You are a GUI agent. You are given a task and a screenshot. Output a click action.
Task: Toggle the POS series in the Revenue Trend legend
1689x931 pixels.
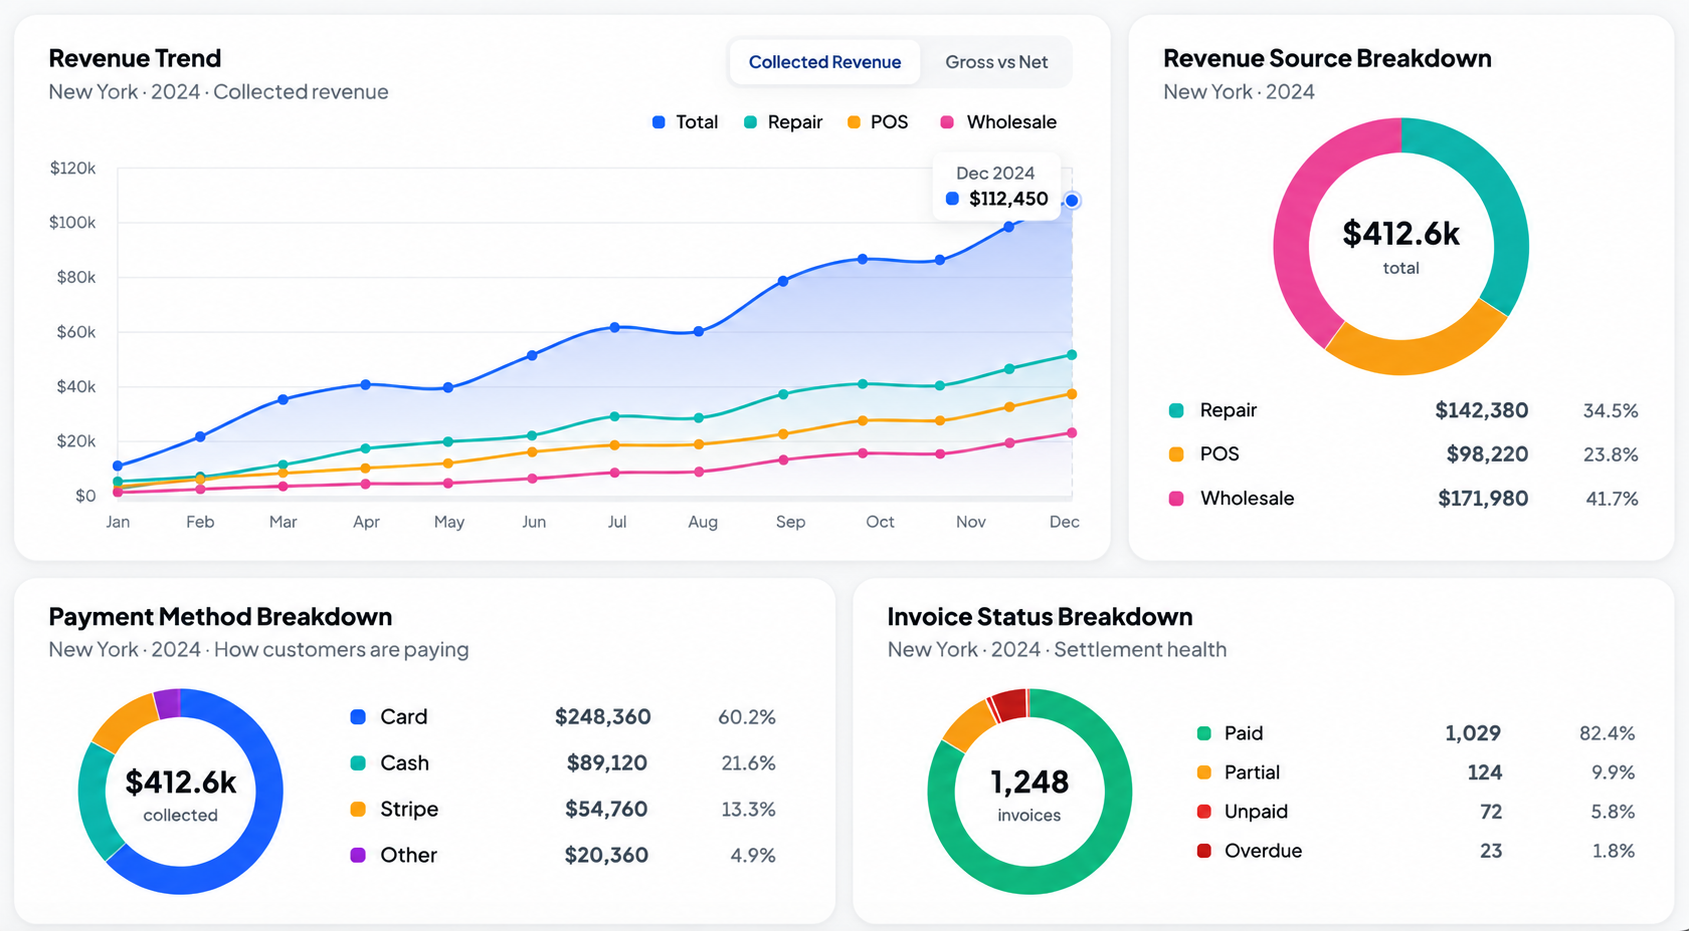877,122
